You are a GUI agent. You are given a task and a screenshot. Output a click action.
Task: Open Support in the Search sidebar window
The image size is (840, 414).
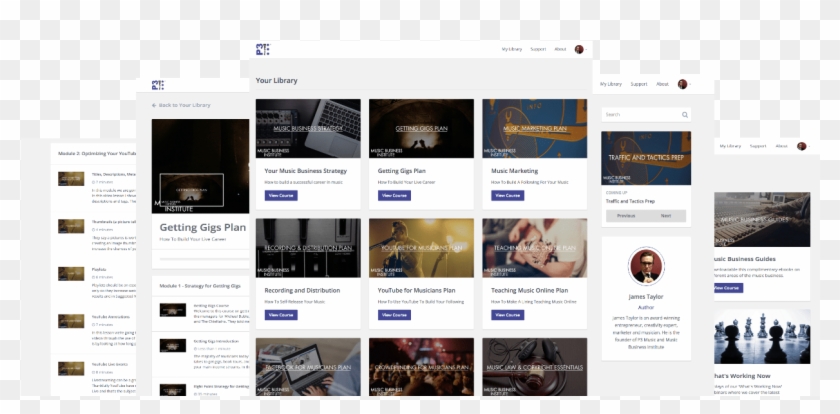639,84
